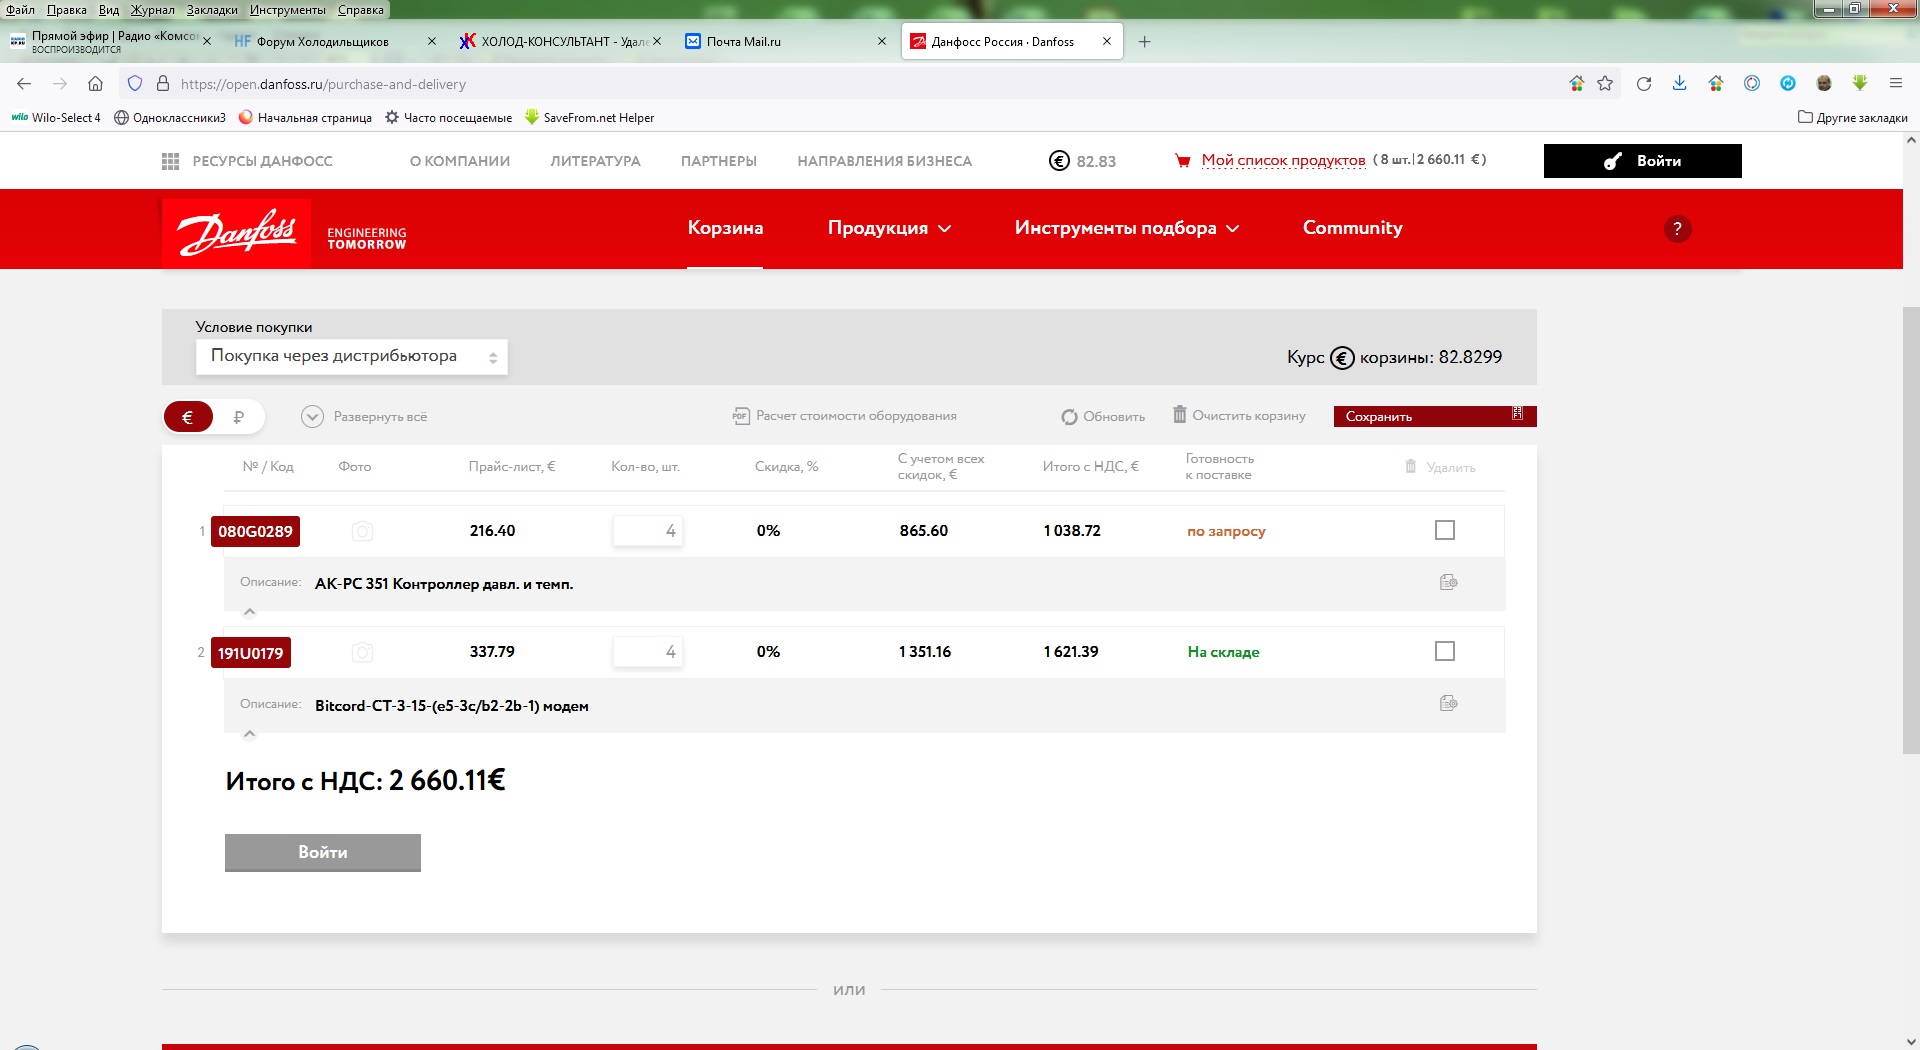Click the Ресурсы Данфосс grid icon
The height and width of the screenshot is (1050, 1920).
(171, 161)
